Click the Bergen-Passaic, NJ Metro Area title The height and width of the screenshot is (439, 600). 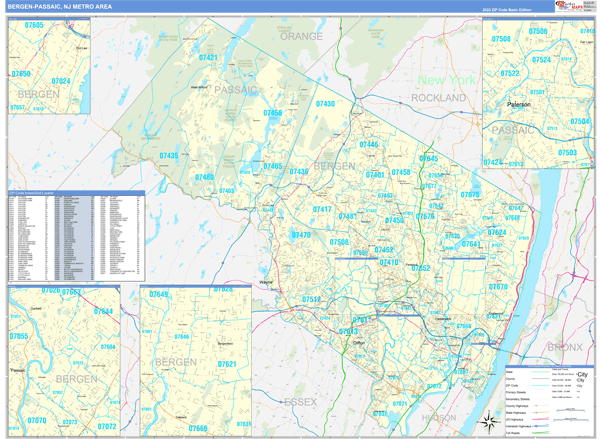(x=60, y=7)
